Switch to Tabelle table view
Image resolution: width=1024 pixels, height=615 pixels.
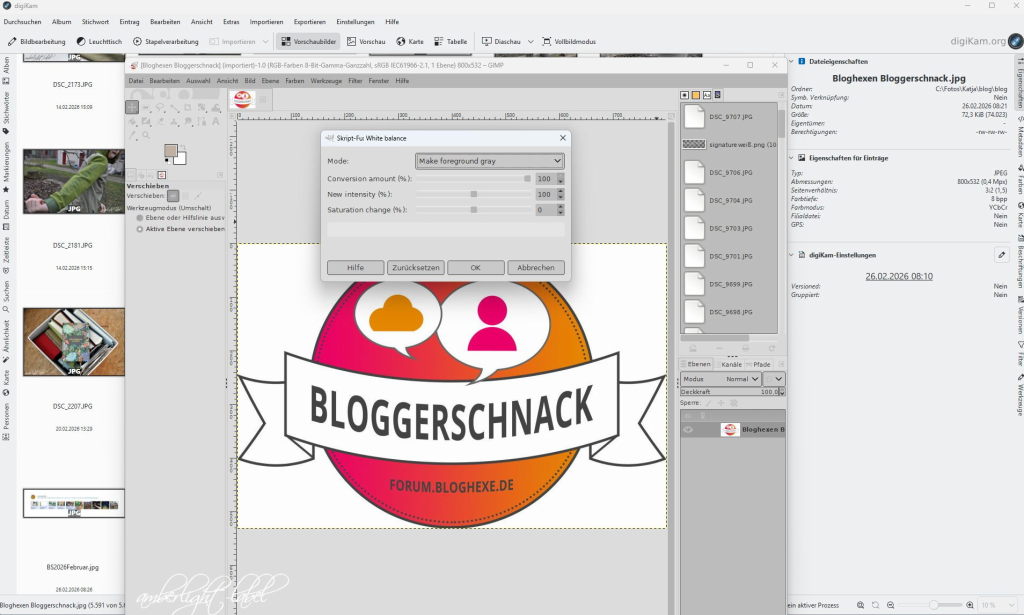(x=450, y=42)
